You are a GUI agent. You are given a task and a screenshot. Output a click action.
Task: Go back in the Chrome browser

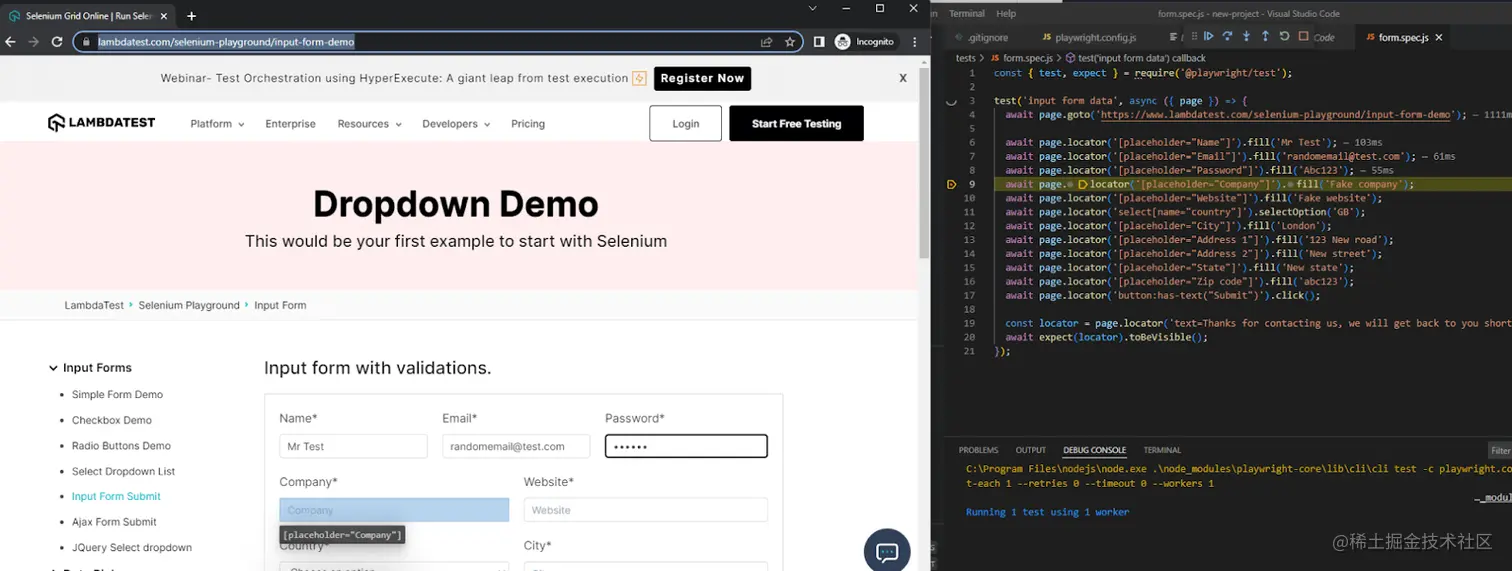pos(11,42)
